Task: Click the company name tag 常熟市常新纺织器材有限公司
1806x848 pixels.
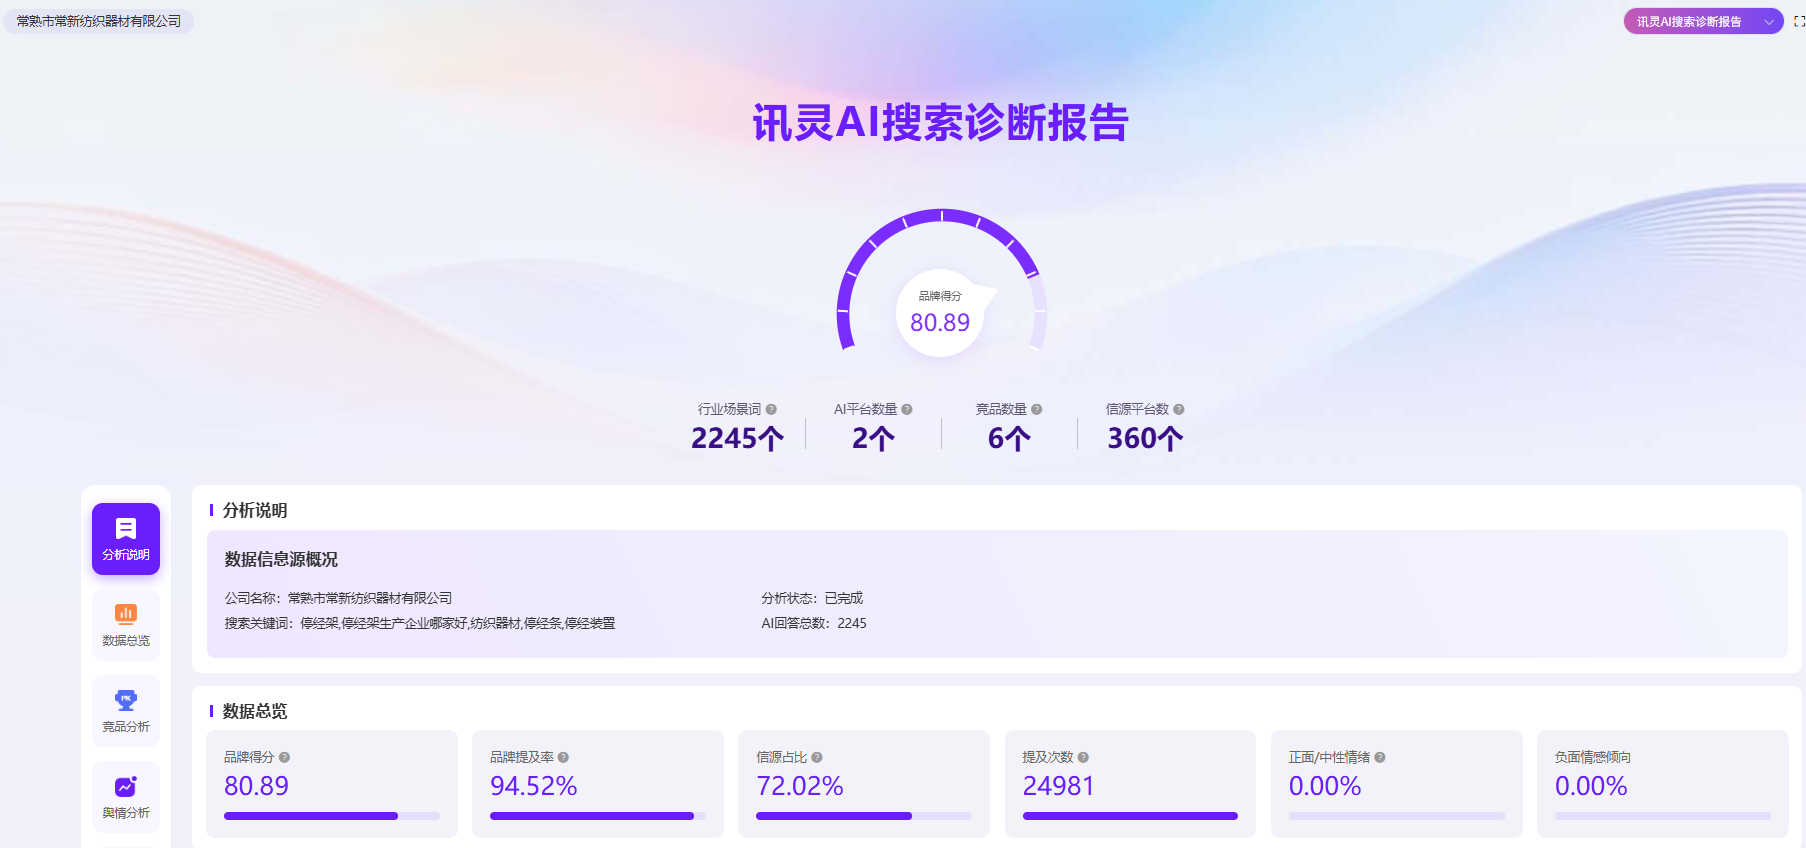Action: (99, 21)
